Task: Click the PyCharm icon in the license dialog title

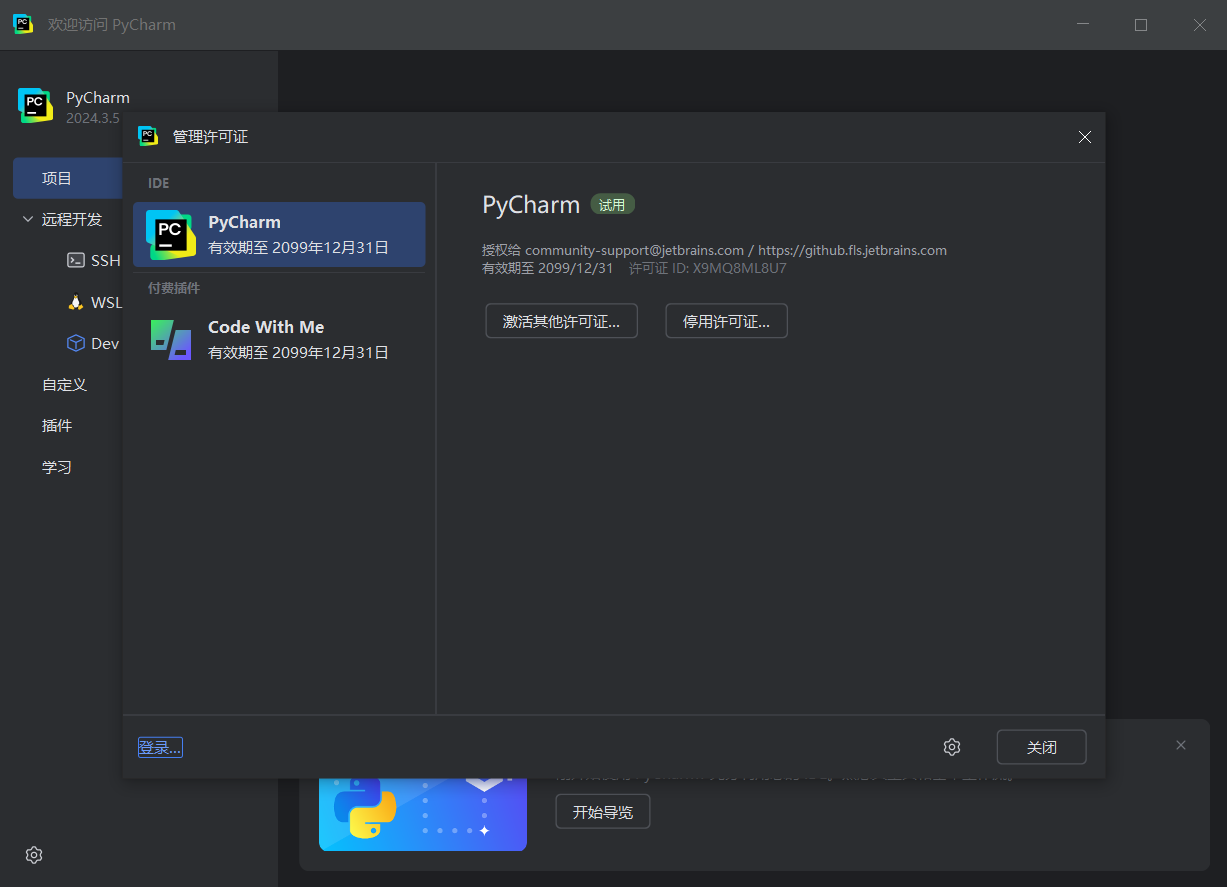Action: (148, 136)
